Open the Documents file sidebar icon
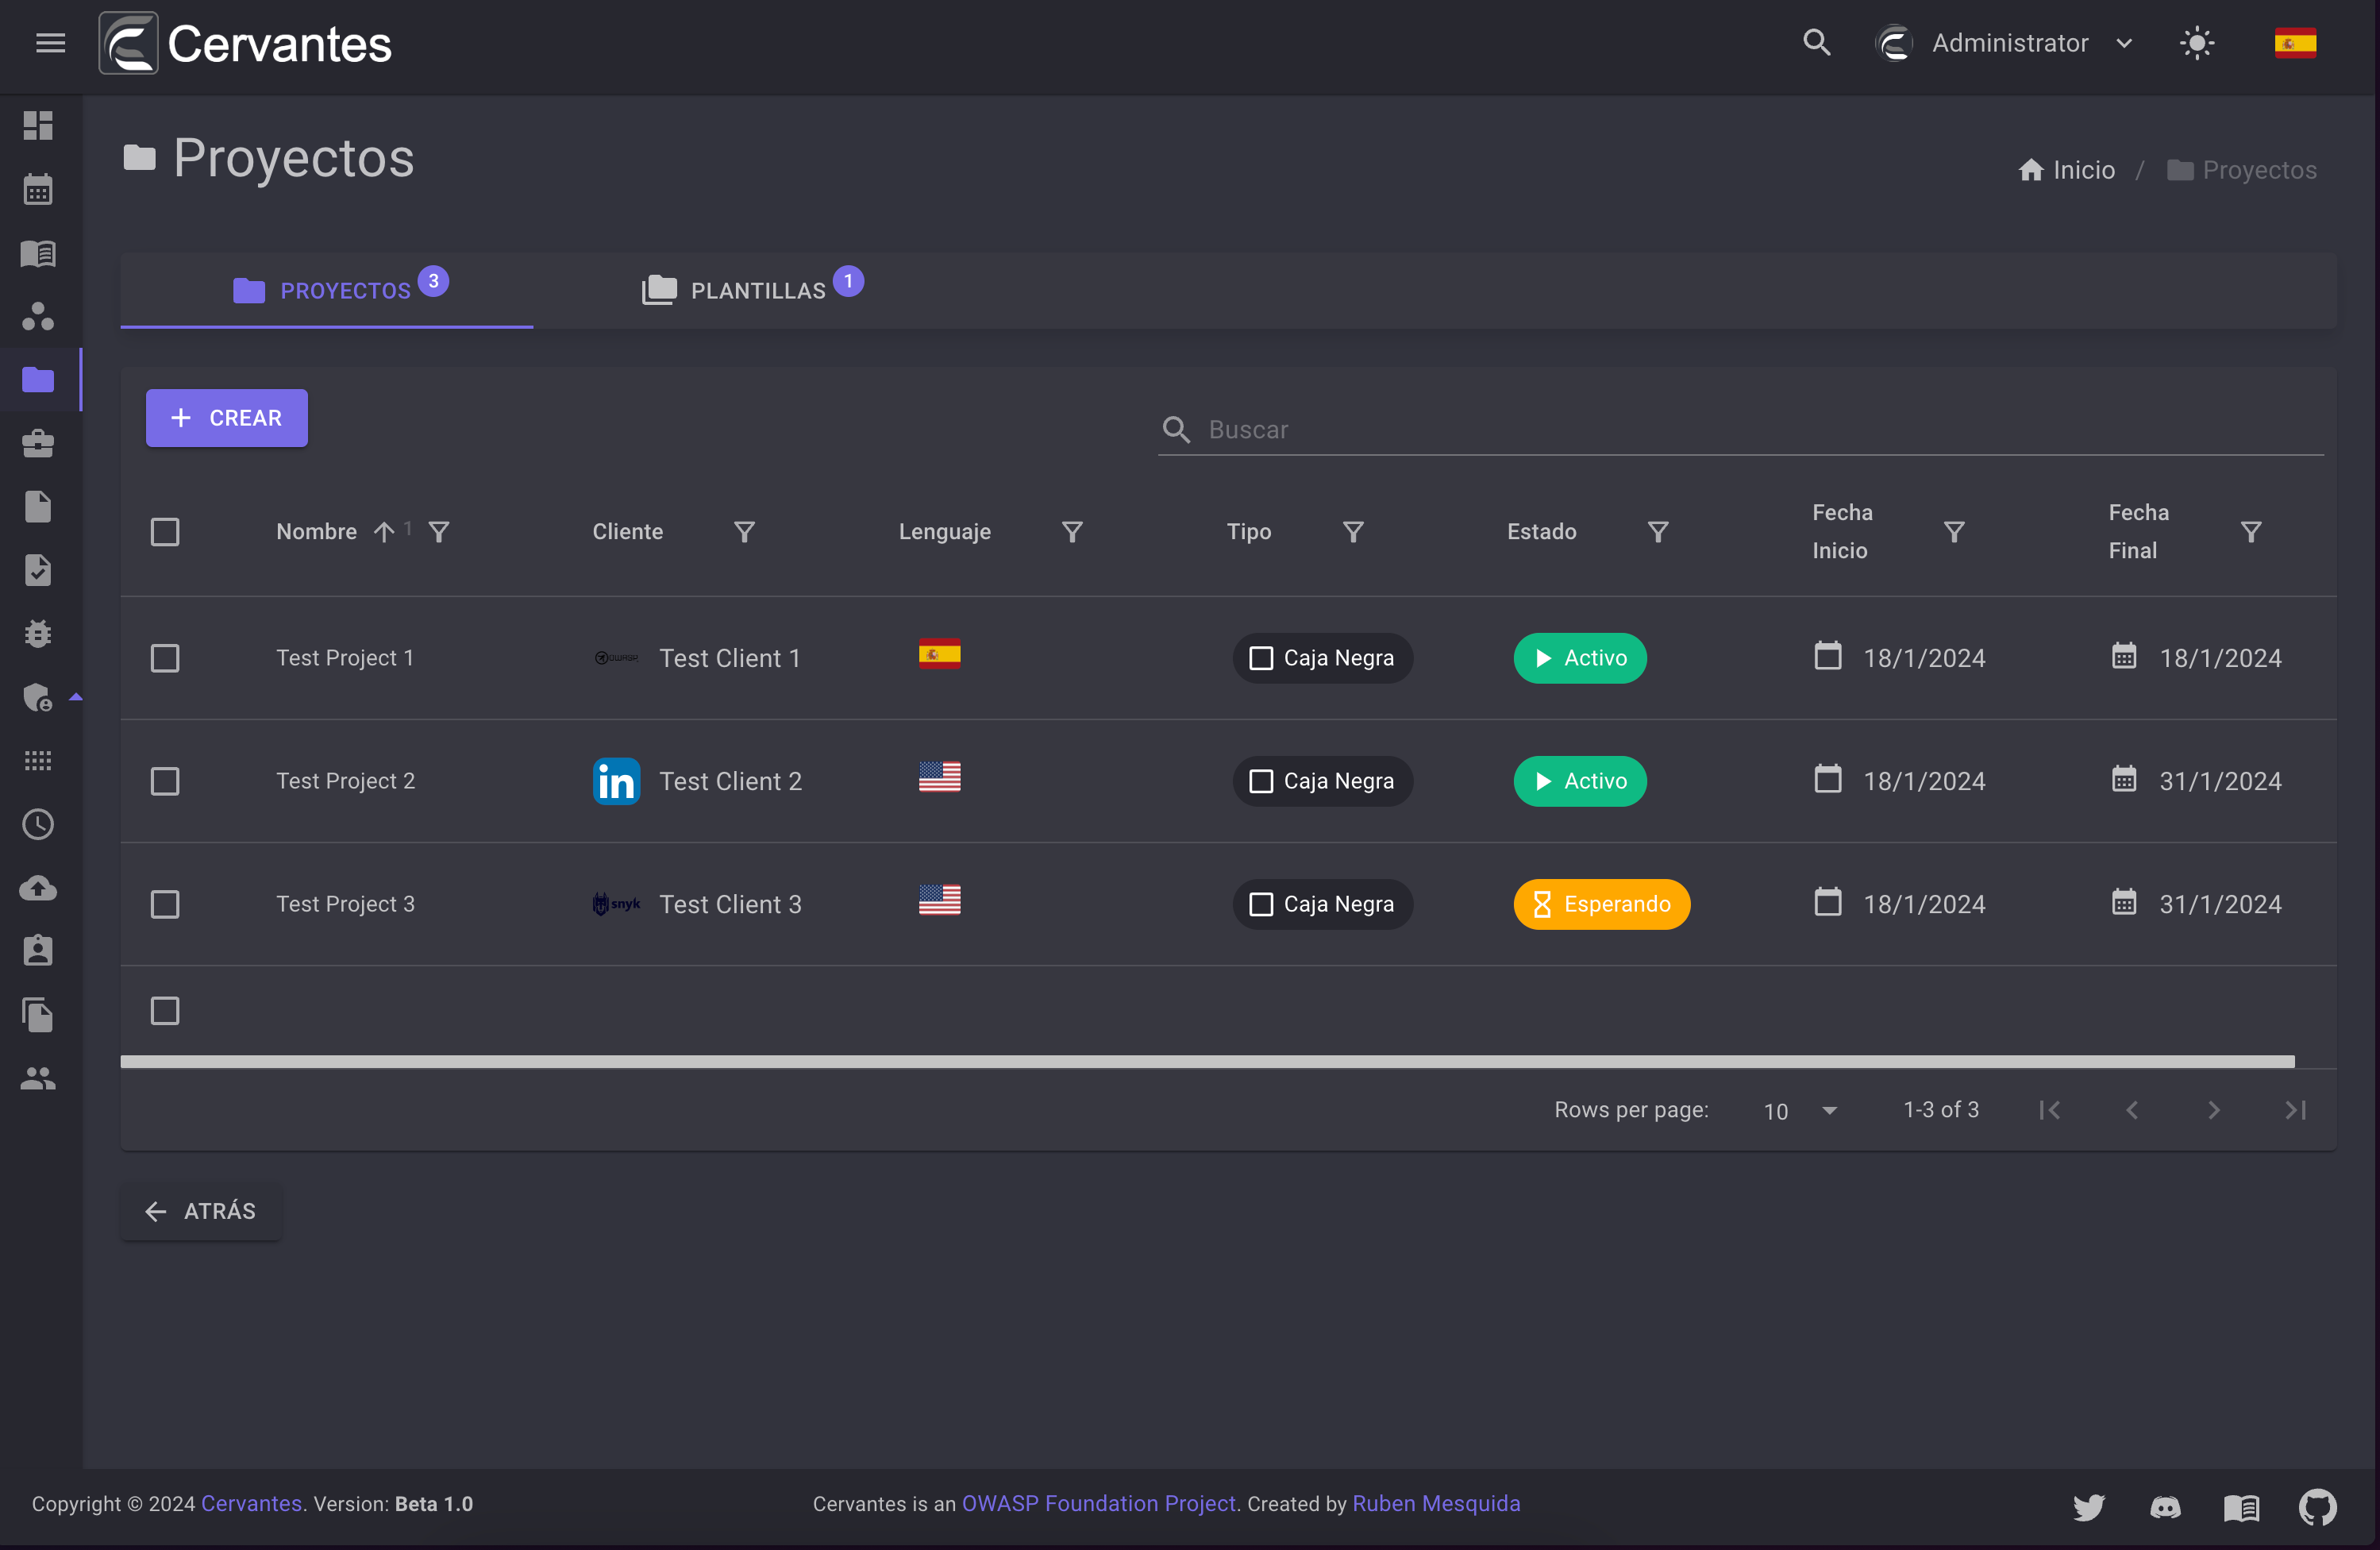The width and height of the screenshot is (2380, 1550). point(38,506)
